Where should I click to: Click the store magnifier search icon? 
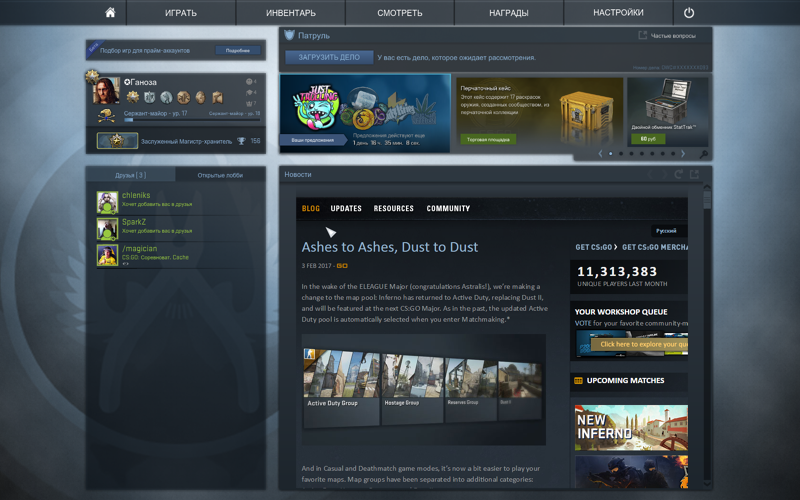pyautogui.click(x=704, y=154)
